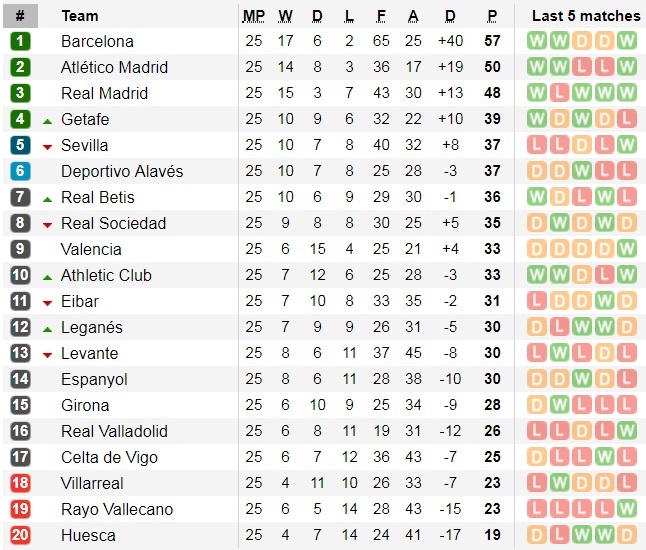Click the Last 5 matches header
The height and width of the screenshot is (550, 646).
coord(586,16)
